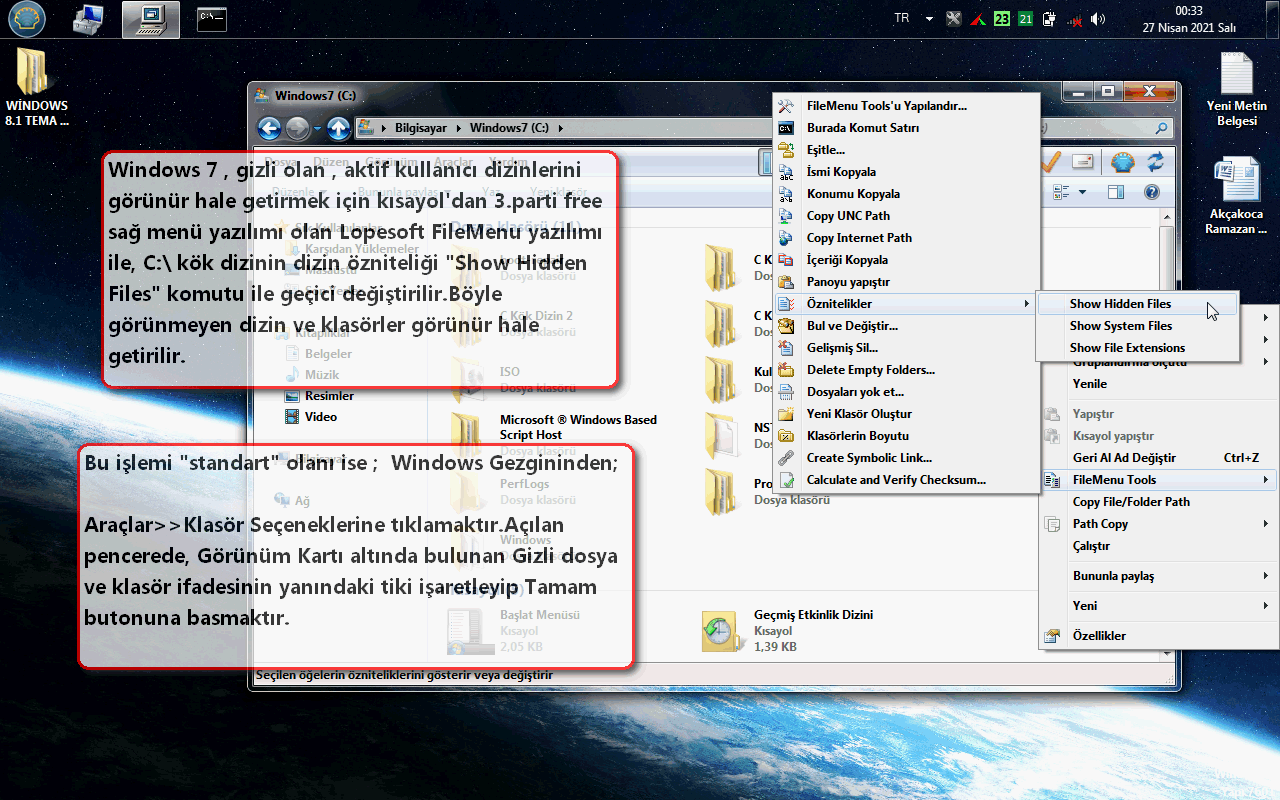Toggle Show Hidden Files
Viewport: 1280px width, 800px height.
pyautogui.click(x=1137, y=304)
